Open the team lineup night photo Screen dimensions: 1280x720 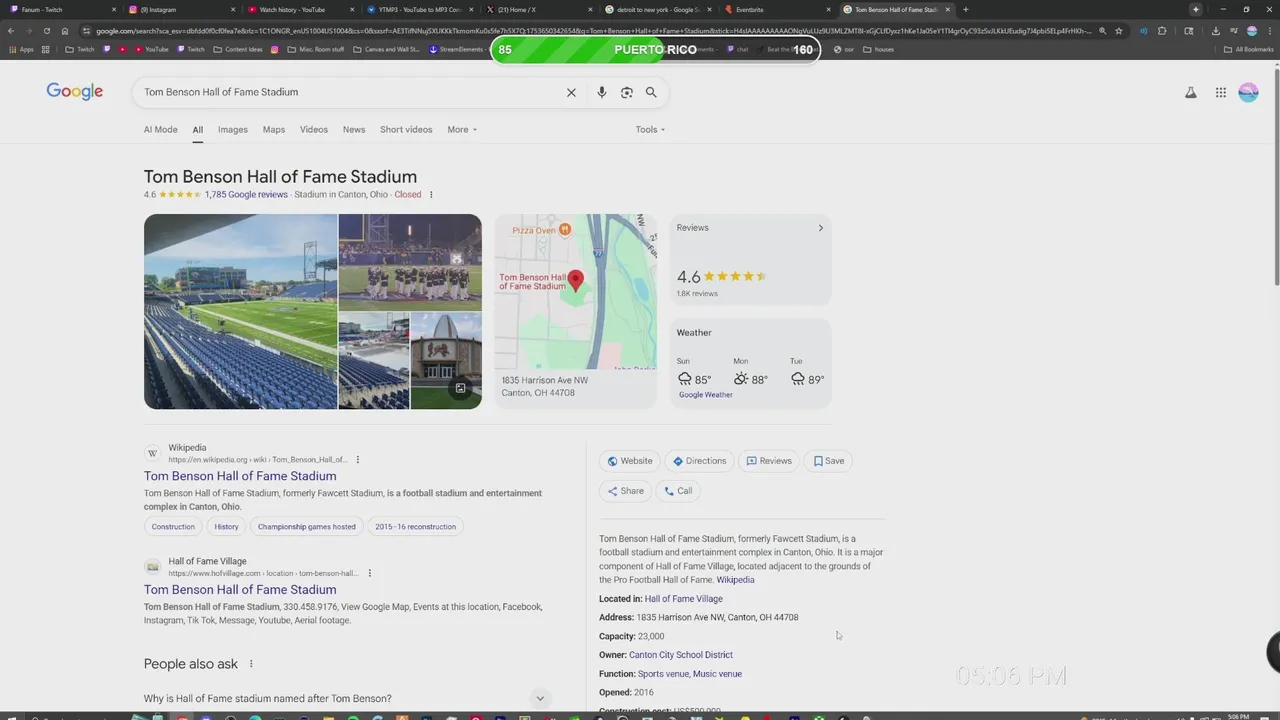tap(410, 262)
